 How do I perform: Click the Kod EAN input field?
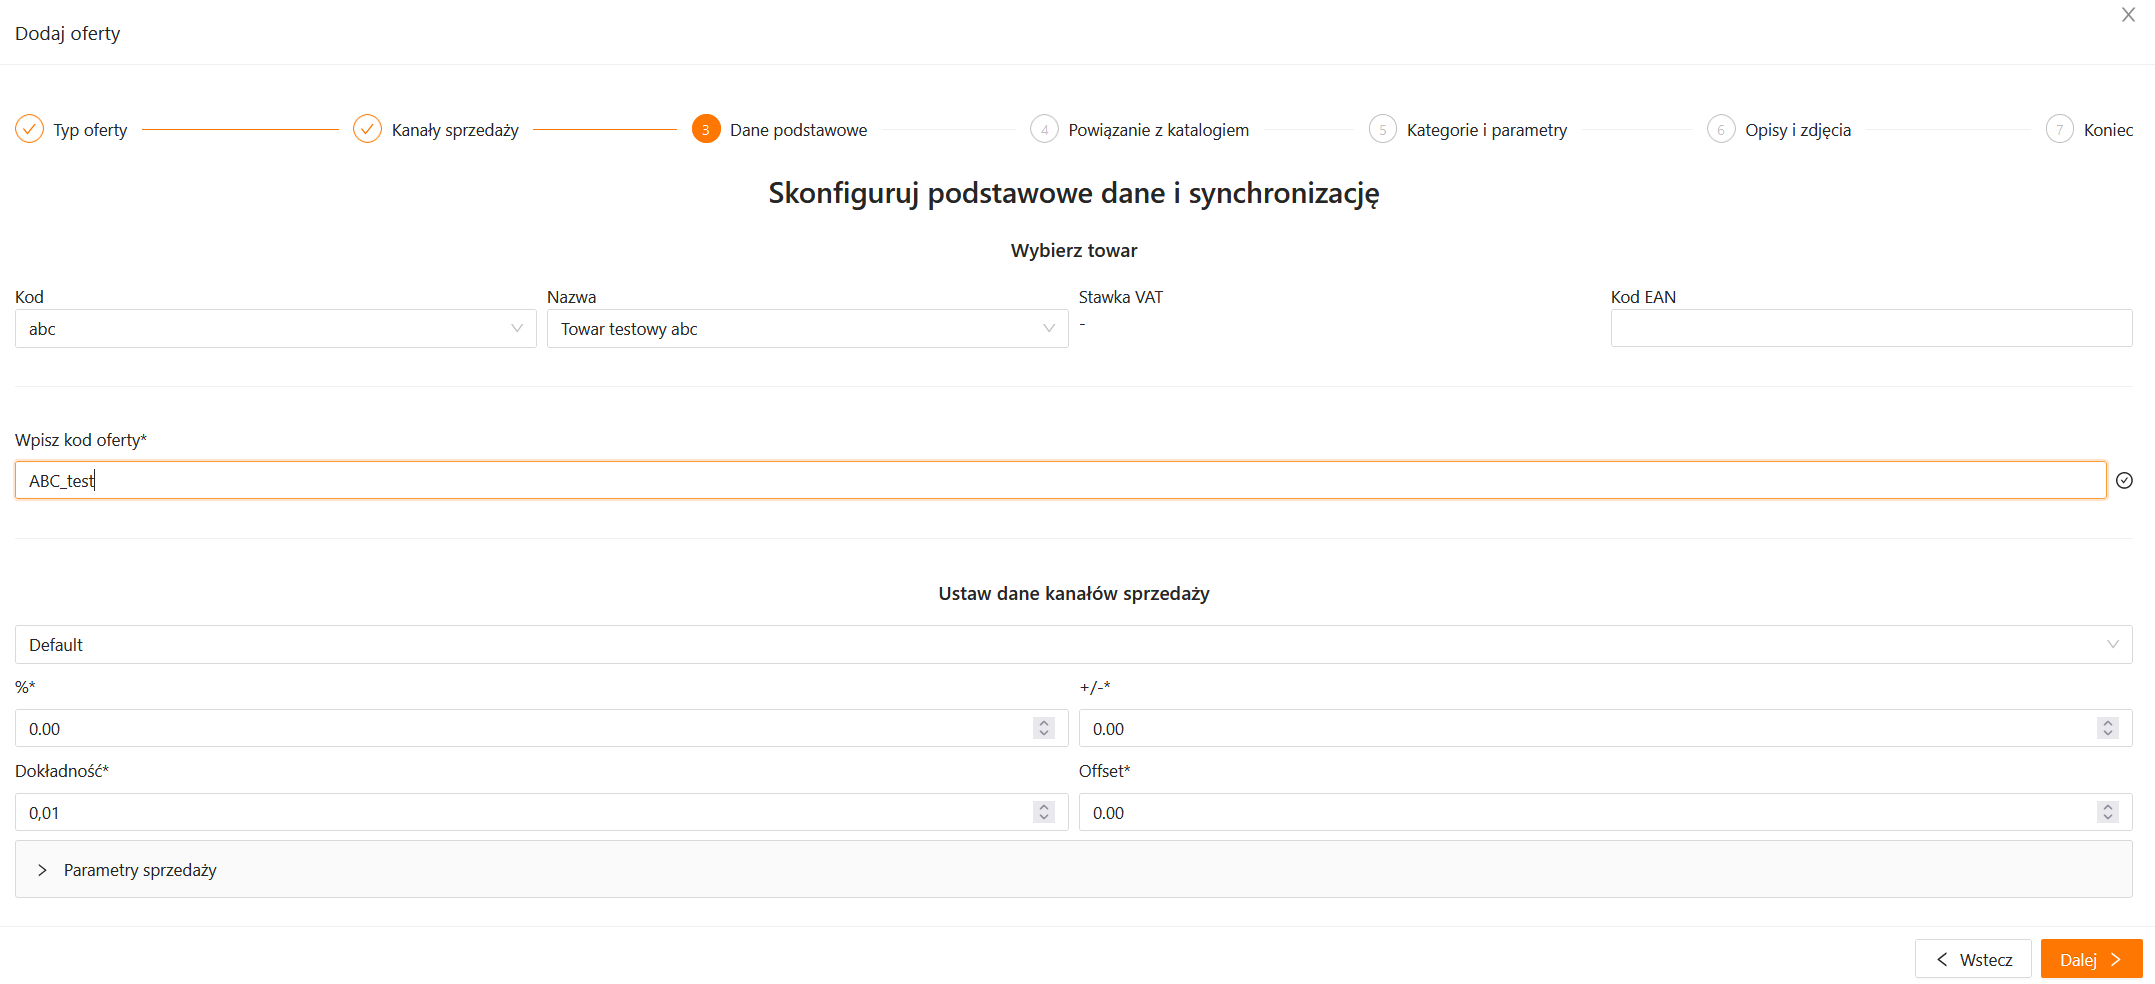(1870, 329)
